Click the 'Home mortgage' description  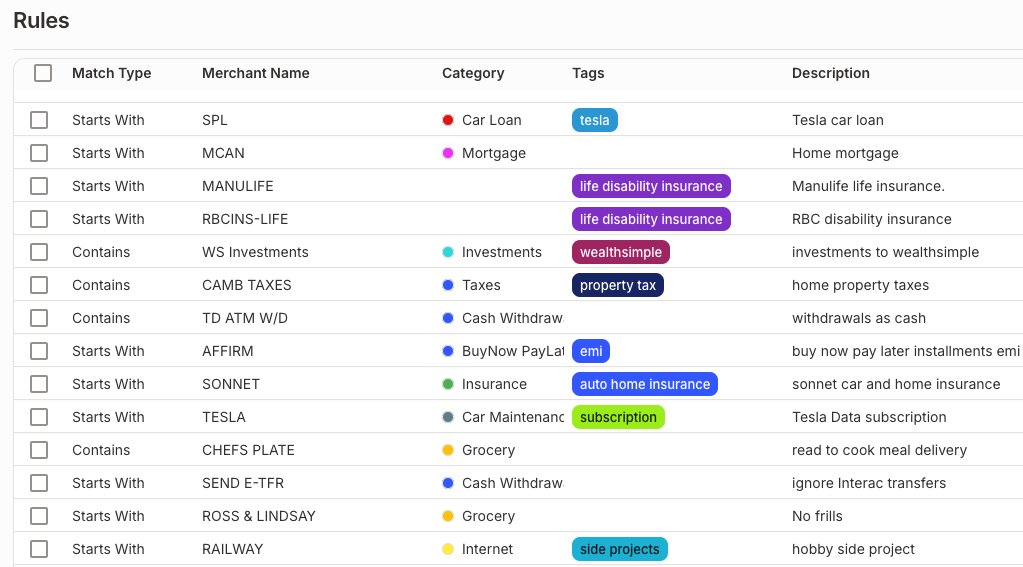(x=845, y=153)
